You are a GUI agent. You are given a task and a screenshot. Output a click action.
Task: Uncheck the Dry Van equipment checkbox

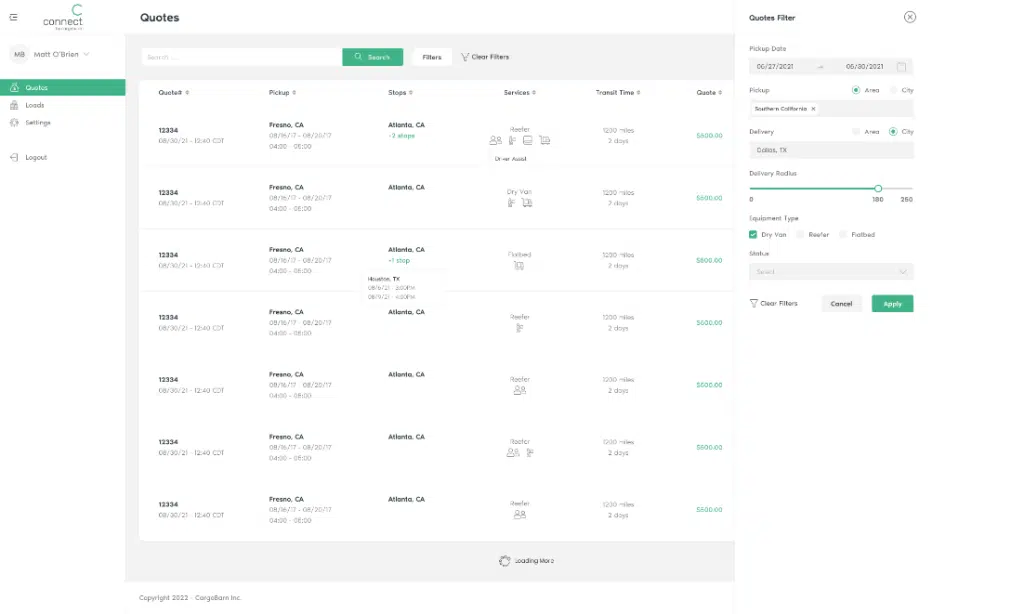753,235
